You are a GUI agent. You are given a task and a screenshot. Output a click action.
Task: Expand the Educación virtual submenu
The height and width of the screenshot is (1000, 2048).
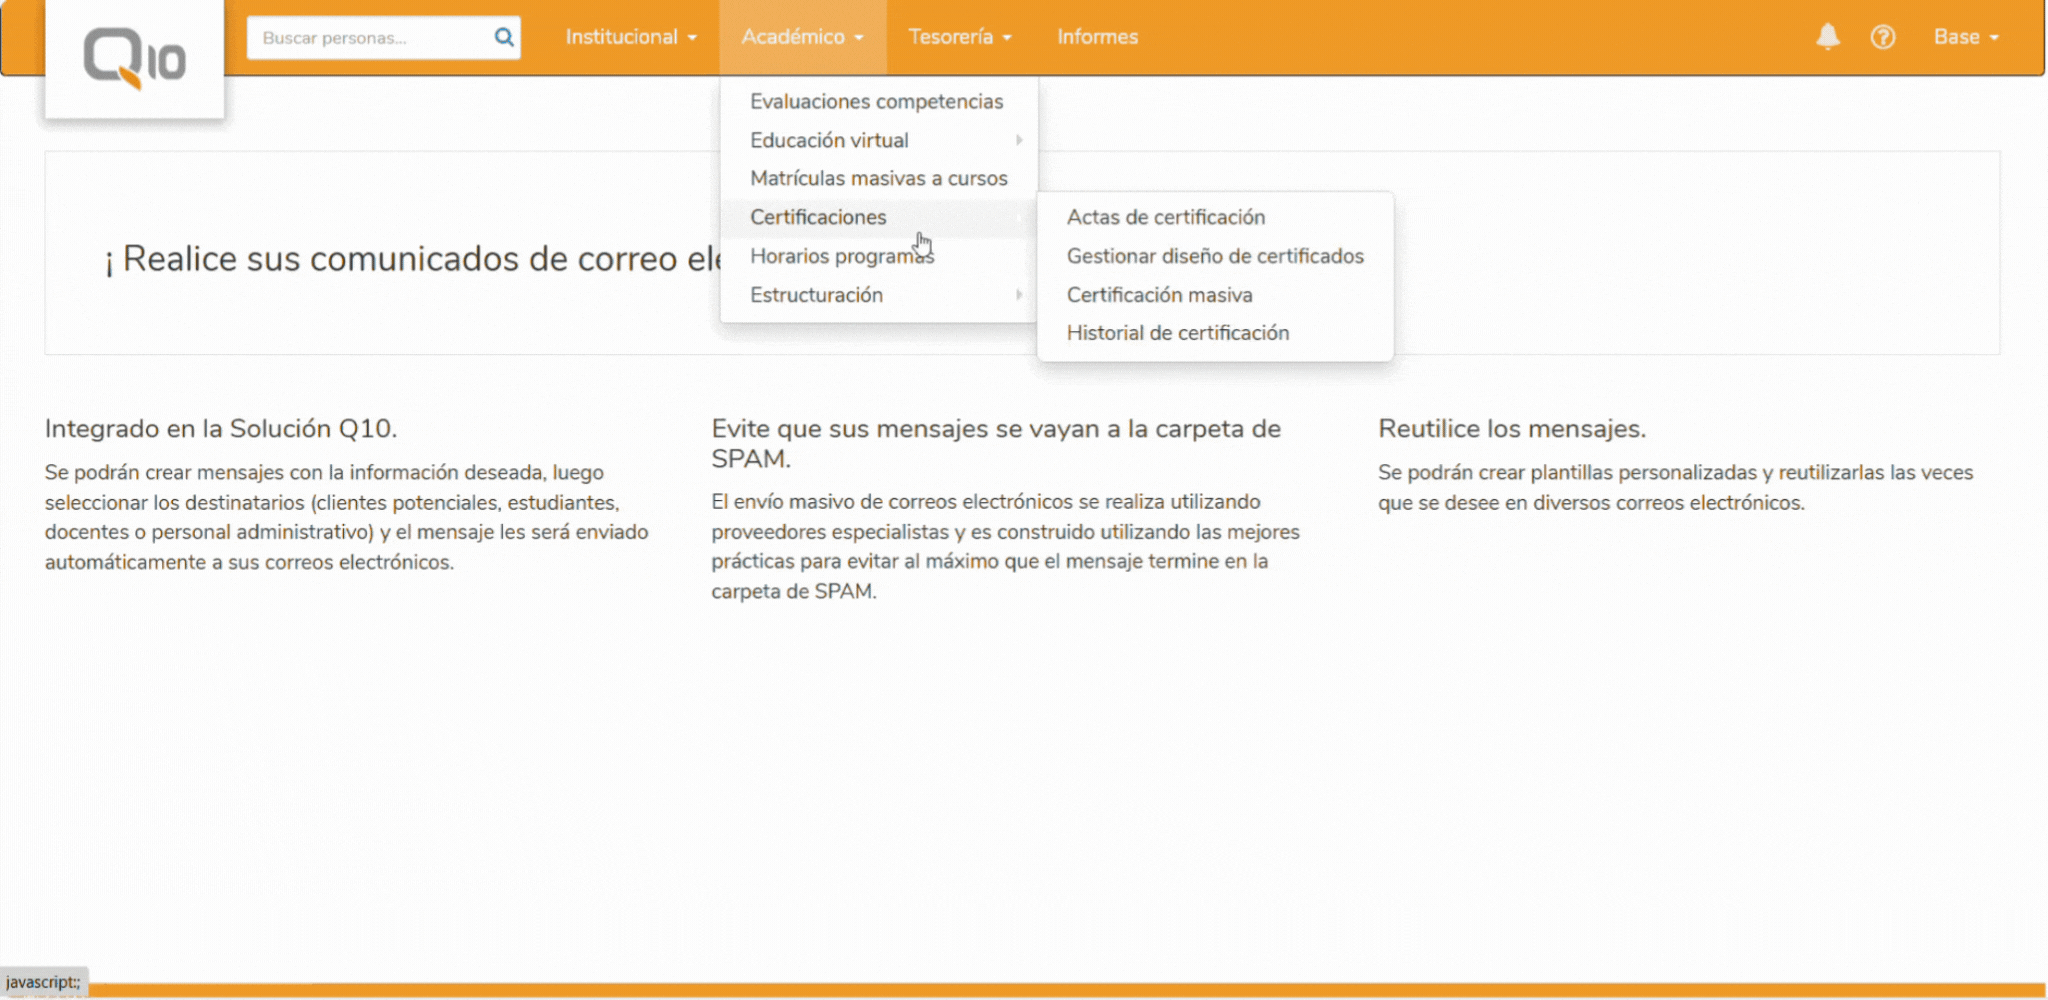pyautogui.click(x=829, y=141)
